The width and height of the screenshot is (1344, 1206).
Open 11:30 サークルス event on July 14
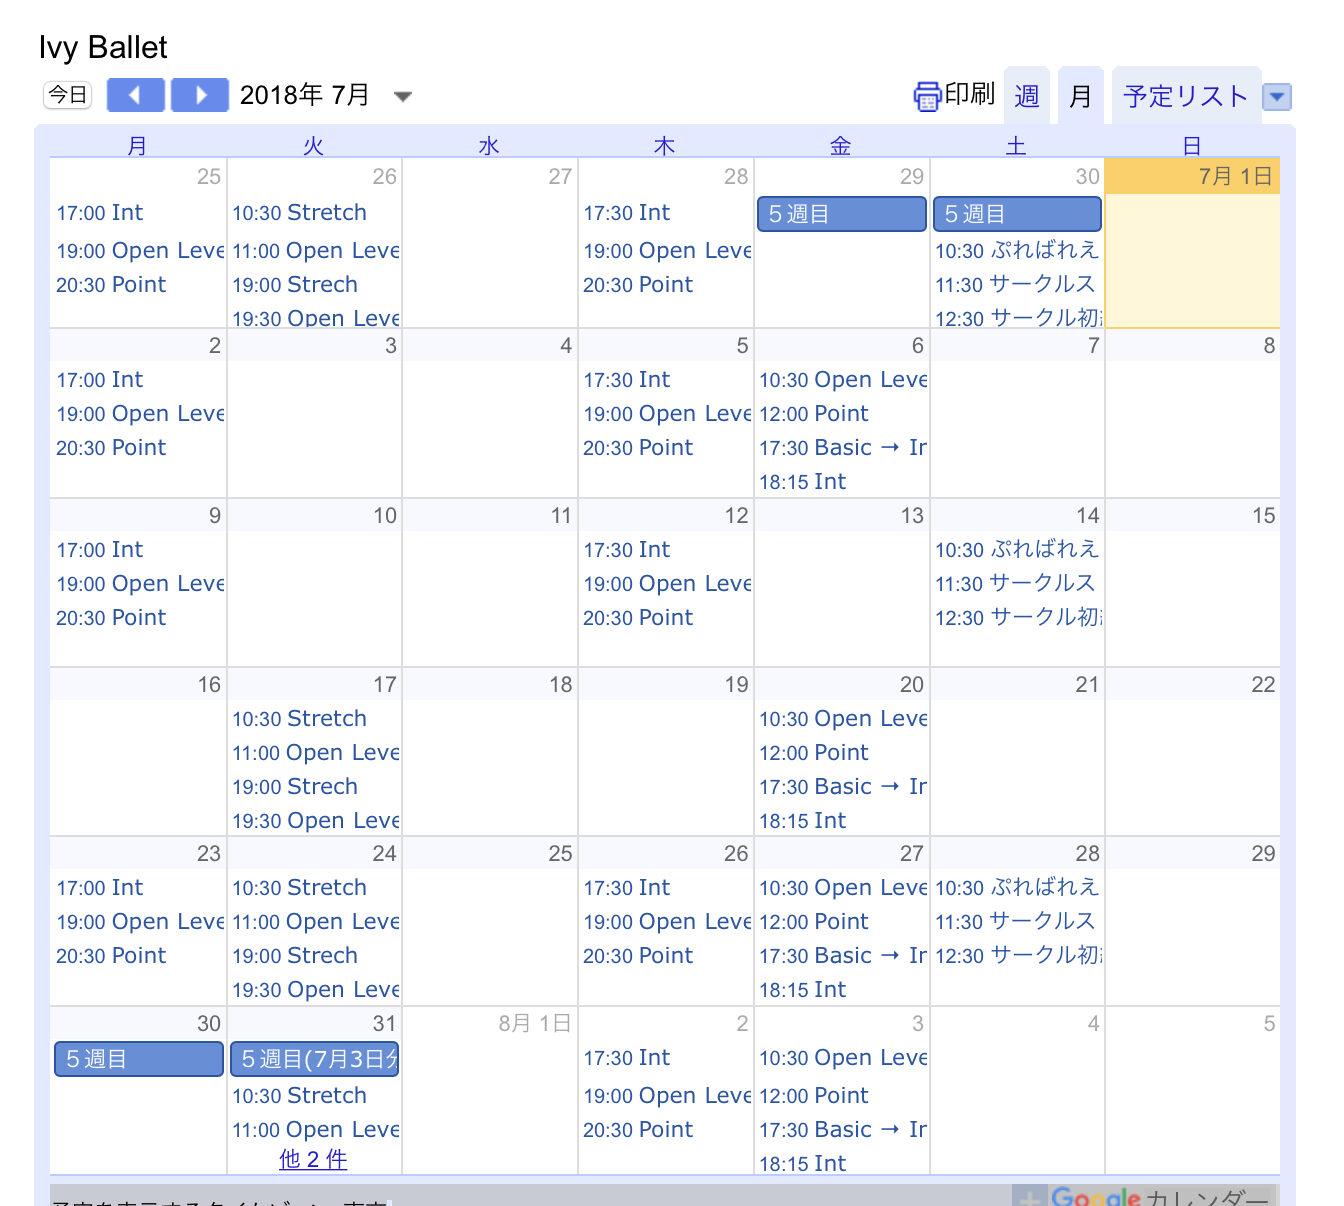[1015, 584]
